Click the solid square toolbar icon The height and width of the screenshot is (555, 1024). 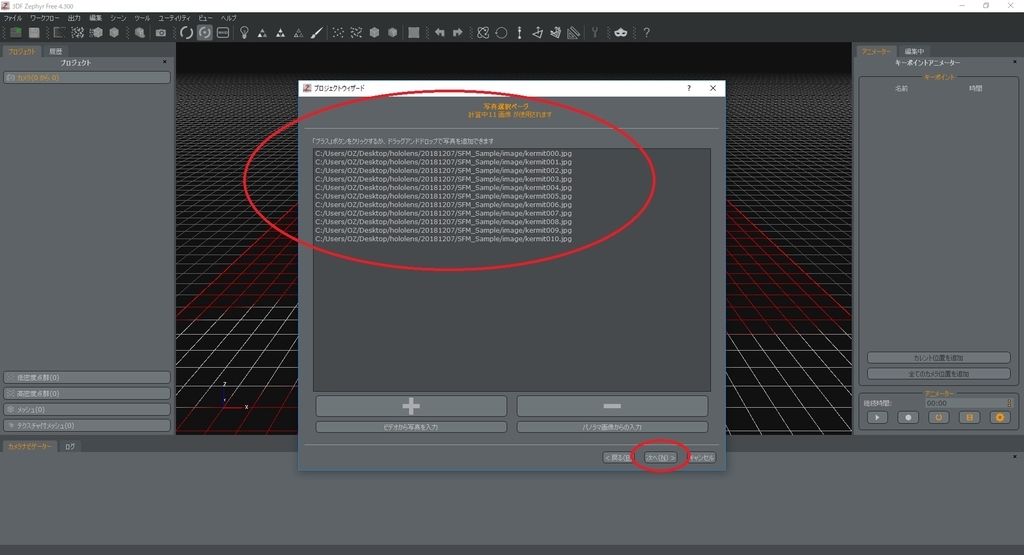click(x=413, y=33)
